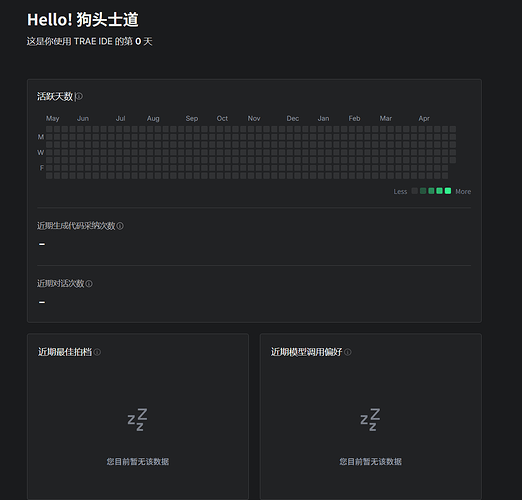Click the lightest legend swatch after Less

(x=415, y=191)
